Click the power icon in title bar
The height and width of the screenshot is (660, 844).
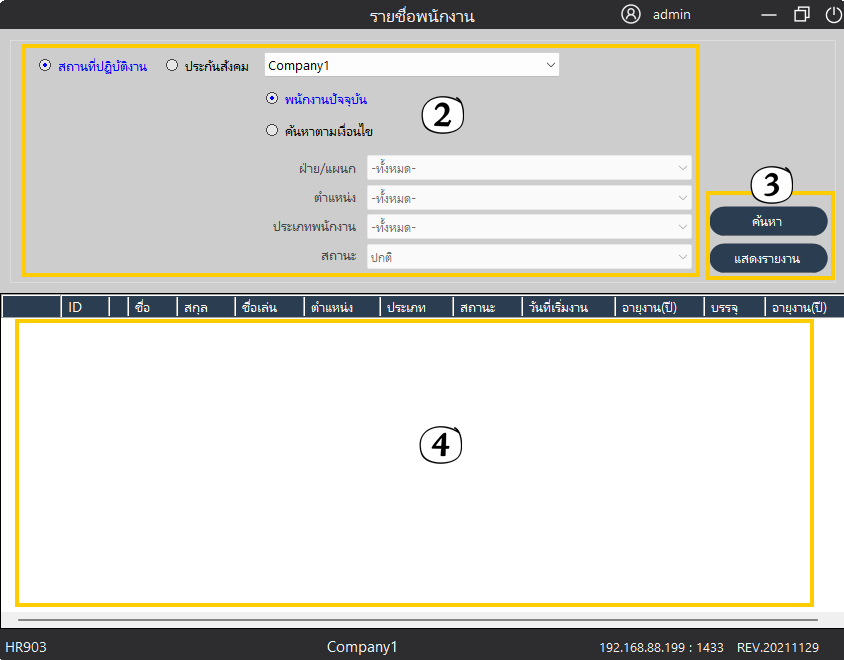coord(833,15)
